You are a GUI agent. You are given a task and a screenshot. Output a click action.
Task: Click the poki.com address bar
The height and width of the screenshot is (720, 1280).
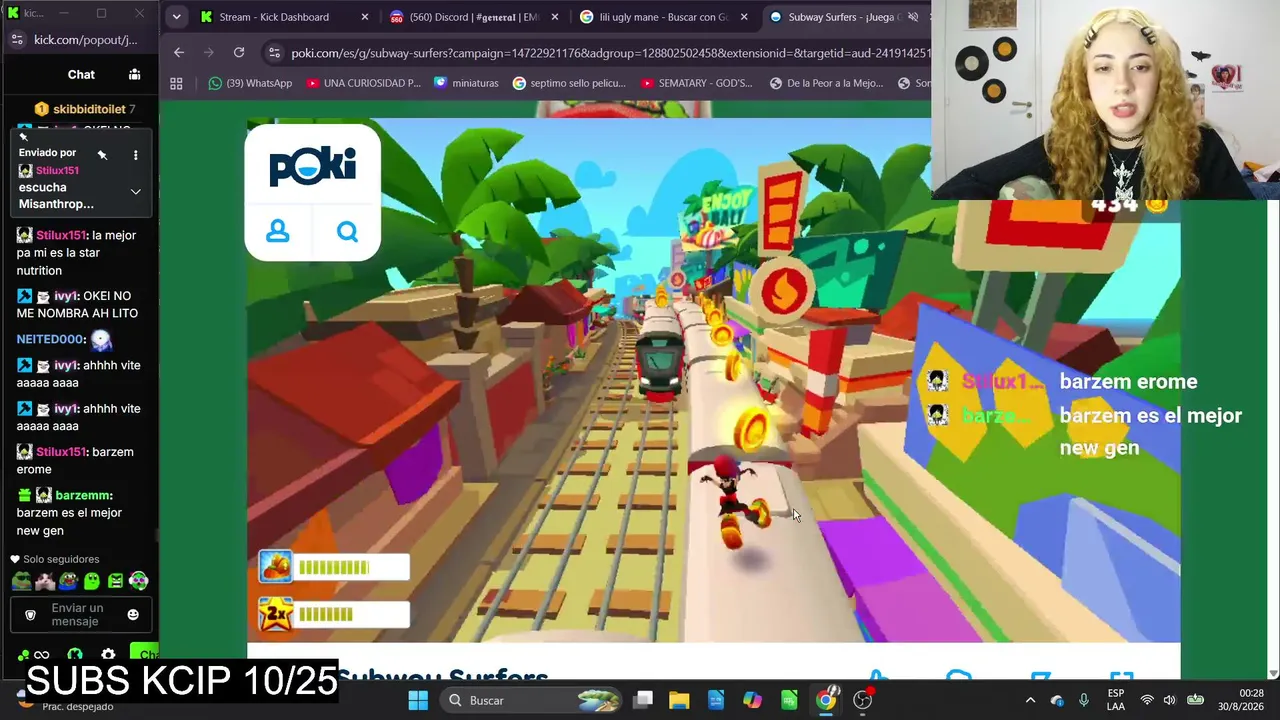pyautogui.click(x=610, y=53)
